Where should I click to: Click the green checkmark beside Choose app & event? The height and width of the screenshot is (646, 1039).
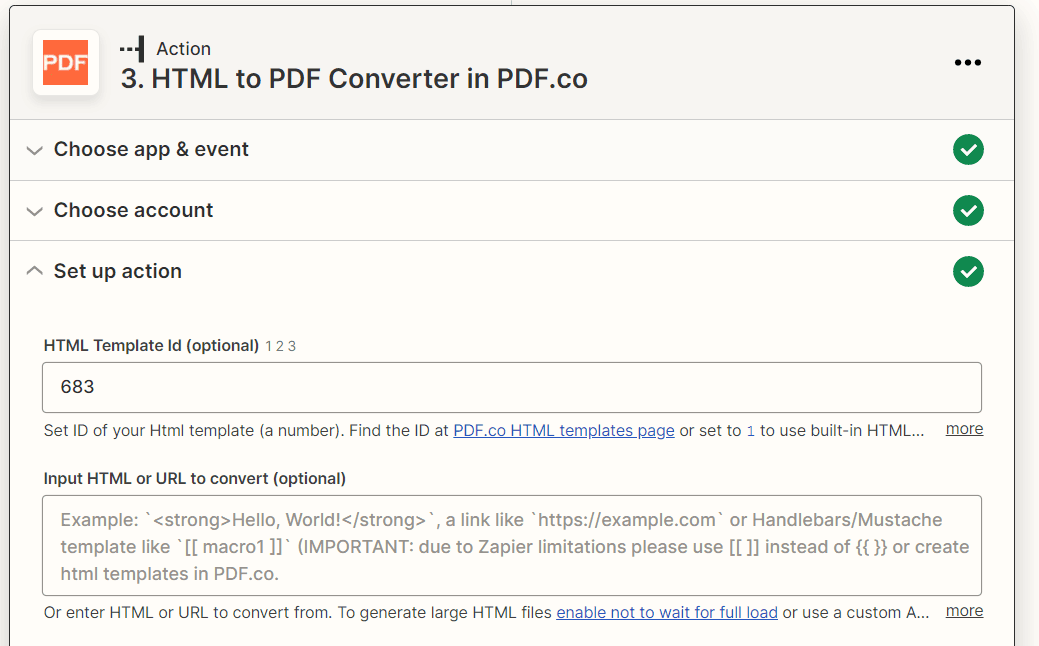pyautogui.click(x=968, y=150)
